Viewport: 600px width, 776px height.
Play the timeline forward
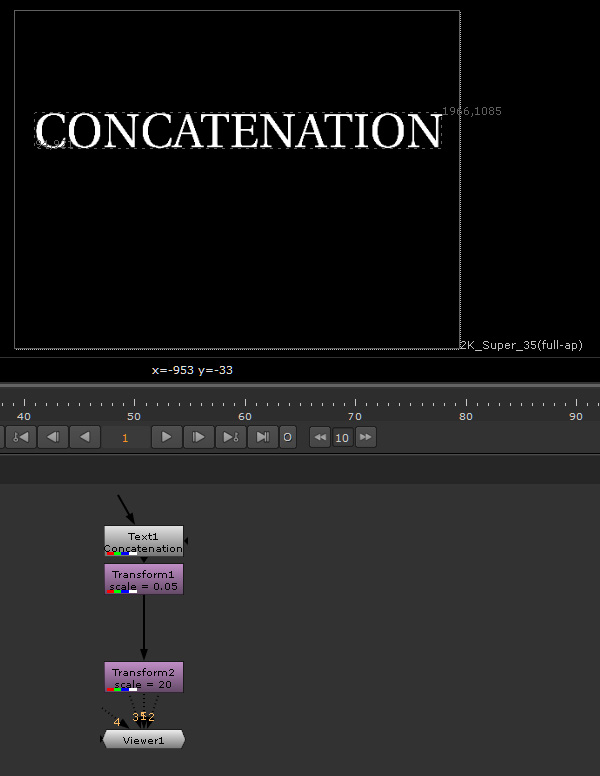click(166, 437)
